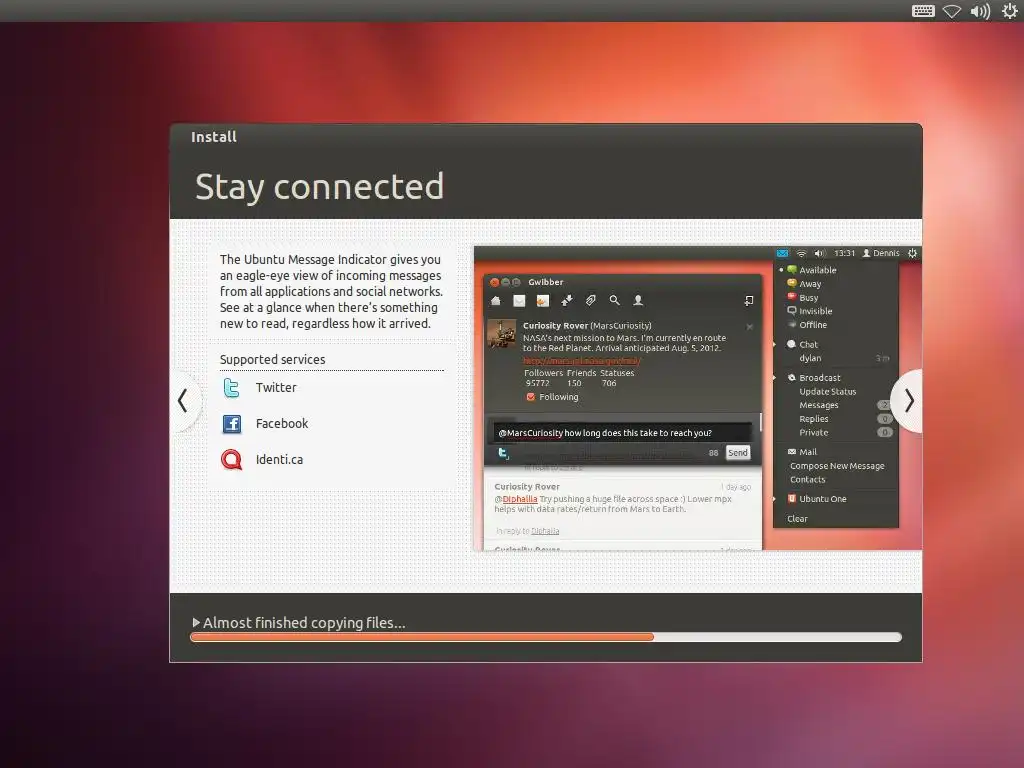Click the Gwibber messages envelope icon
Image resolution: width=1024 pixels, height=768 pixels.
click(519, 300)
